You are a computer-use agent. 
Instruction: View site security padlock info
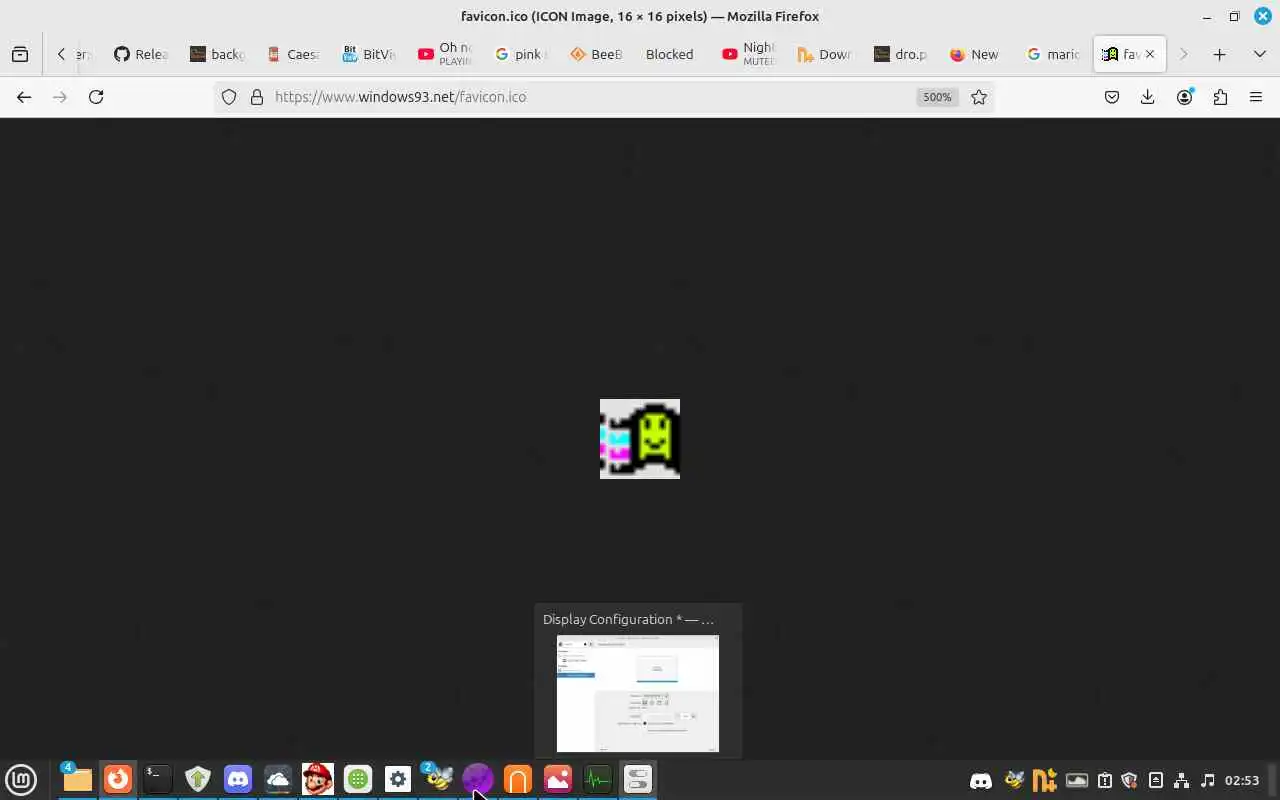257,97
